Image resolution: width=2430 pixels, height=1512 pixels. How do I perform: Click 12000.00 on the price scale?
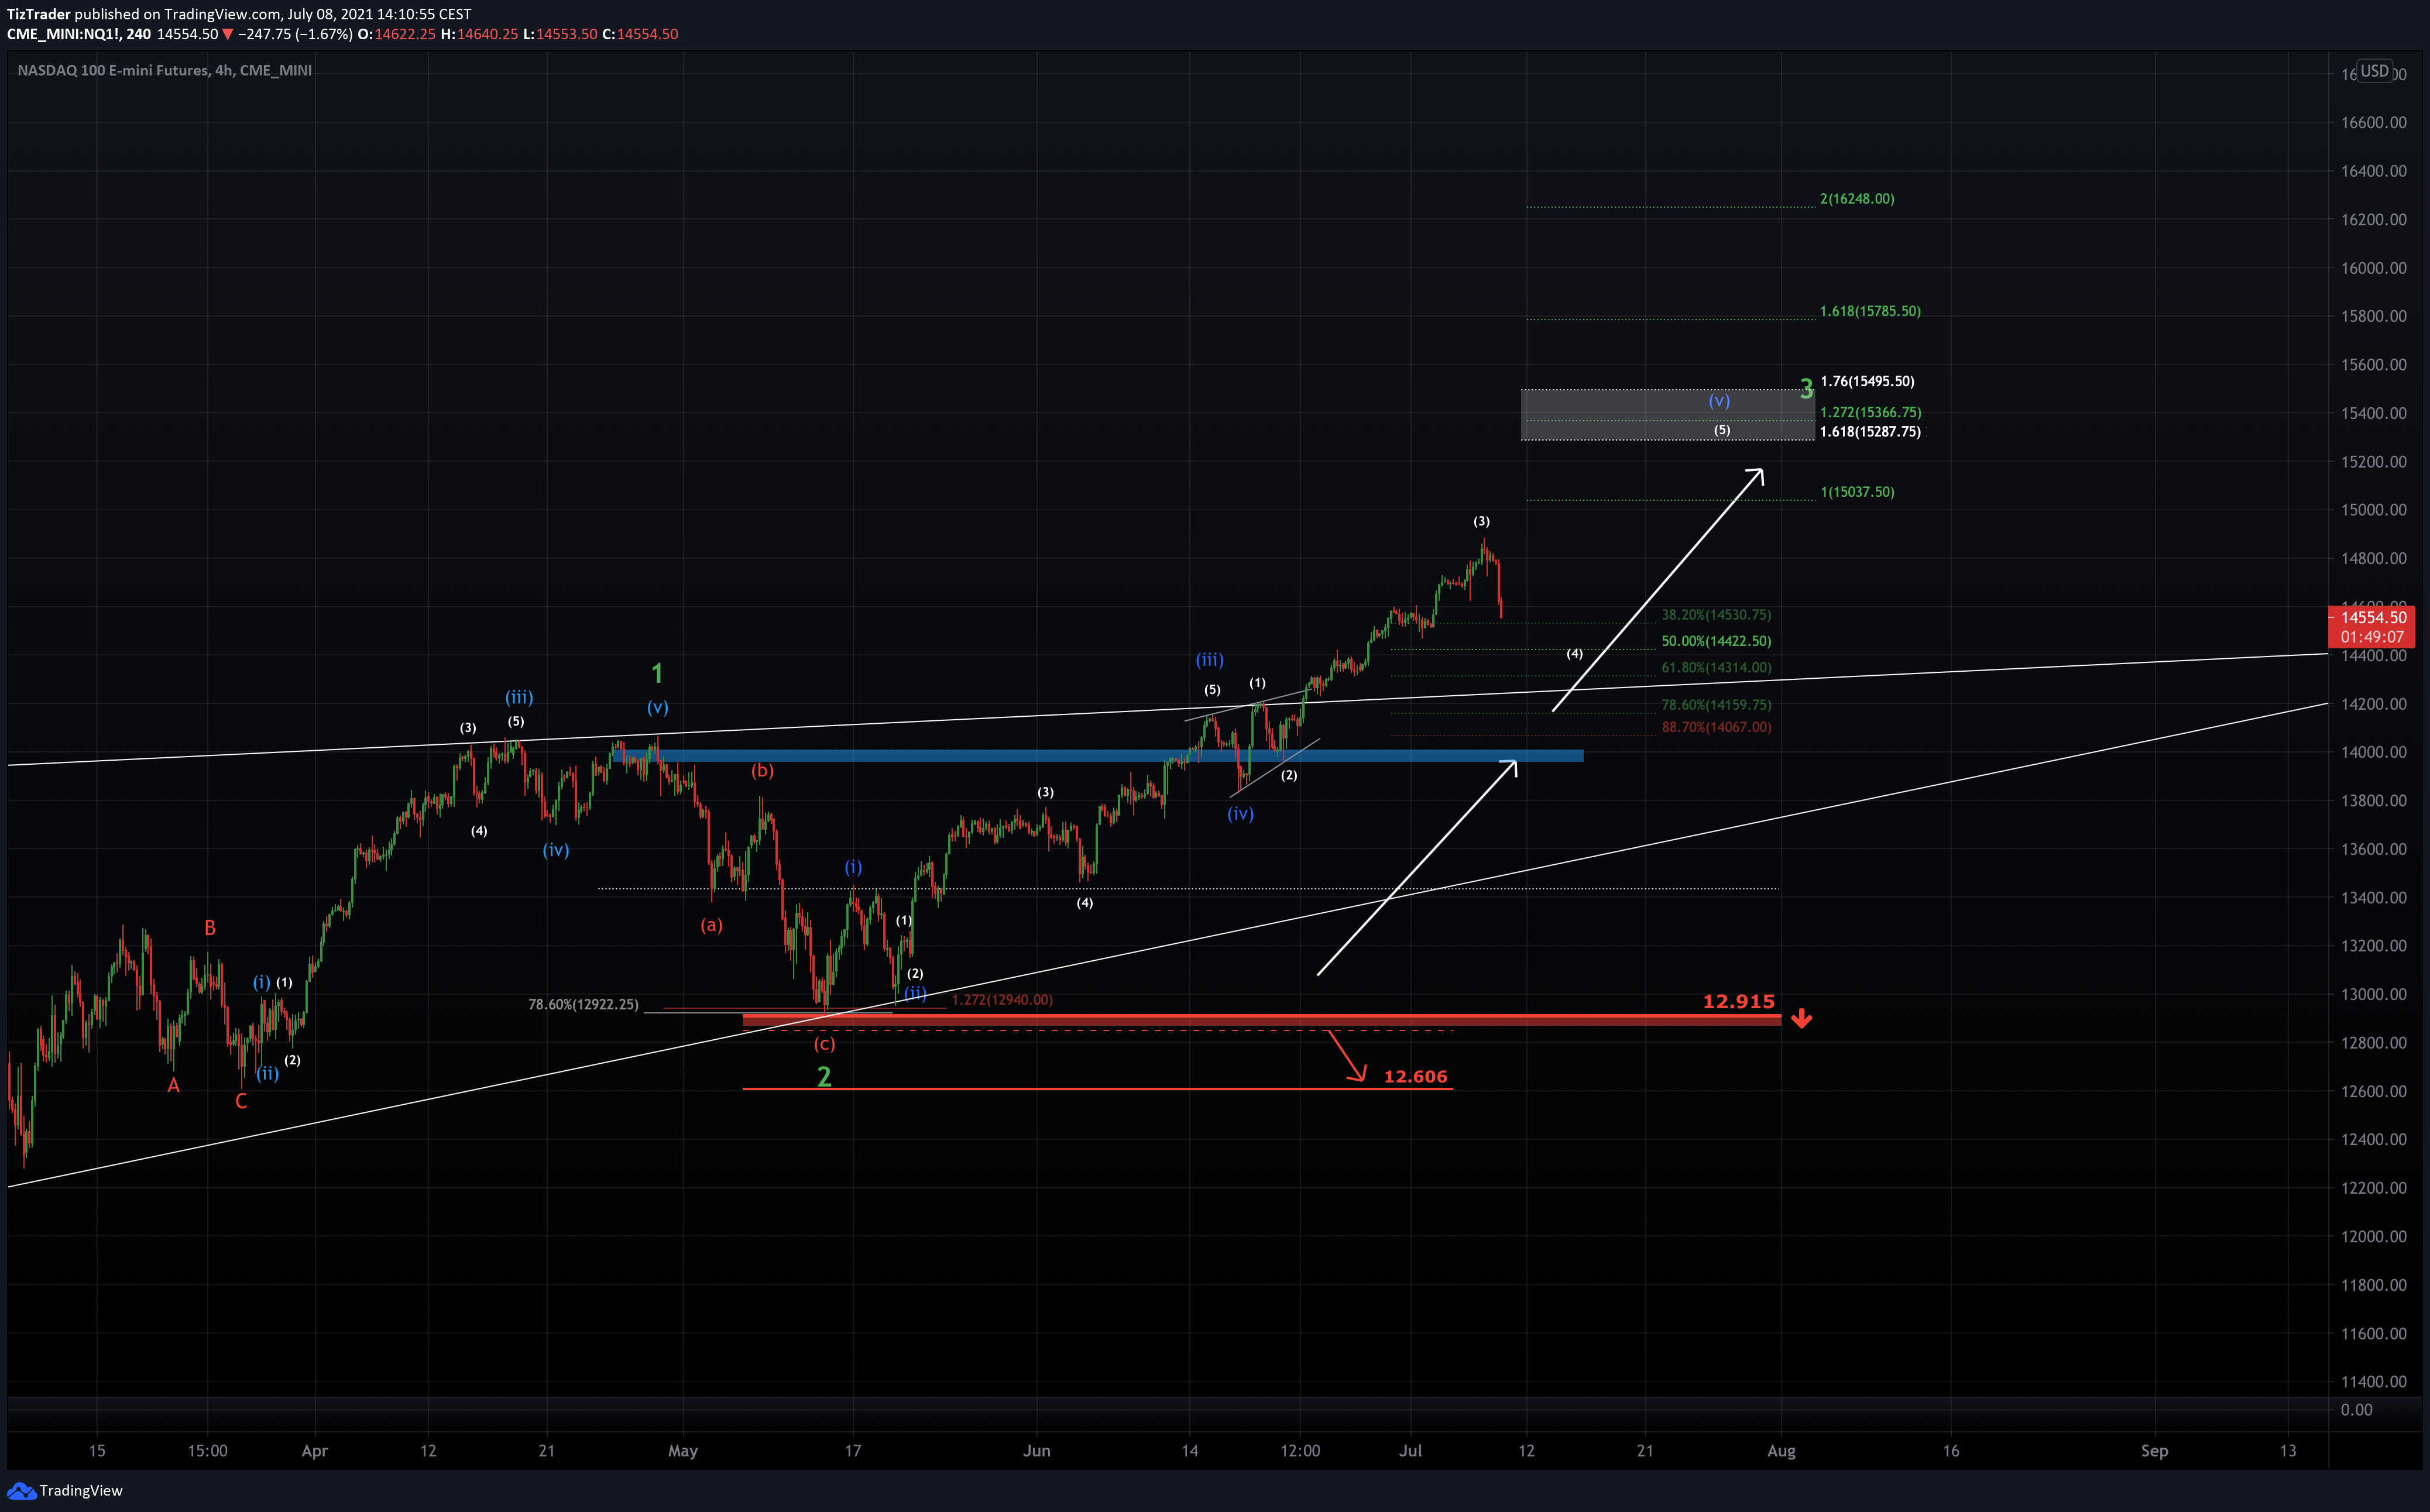[x=2373, y=1236]
